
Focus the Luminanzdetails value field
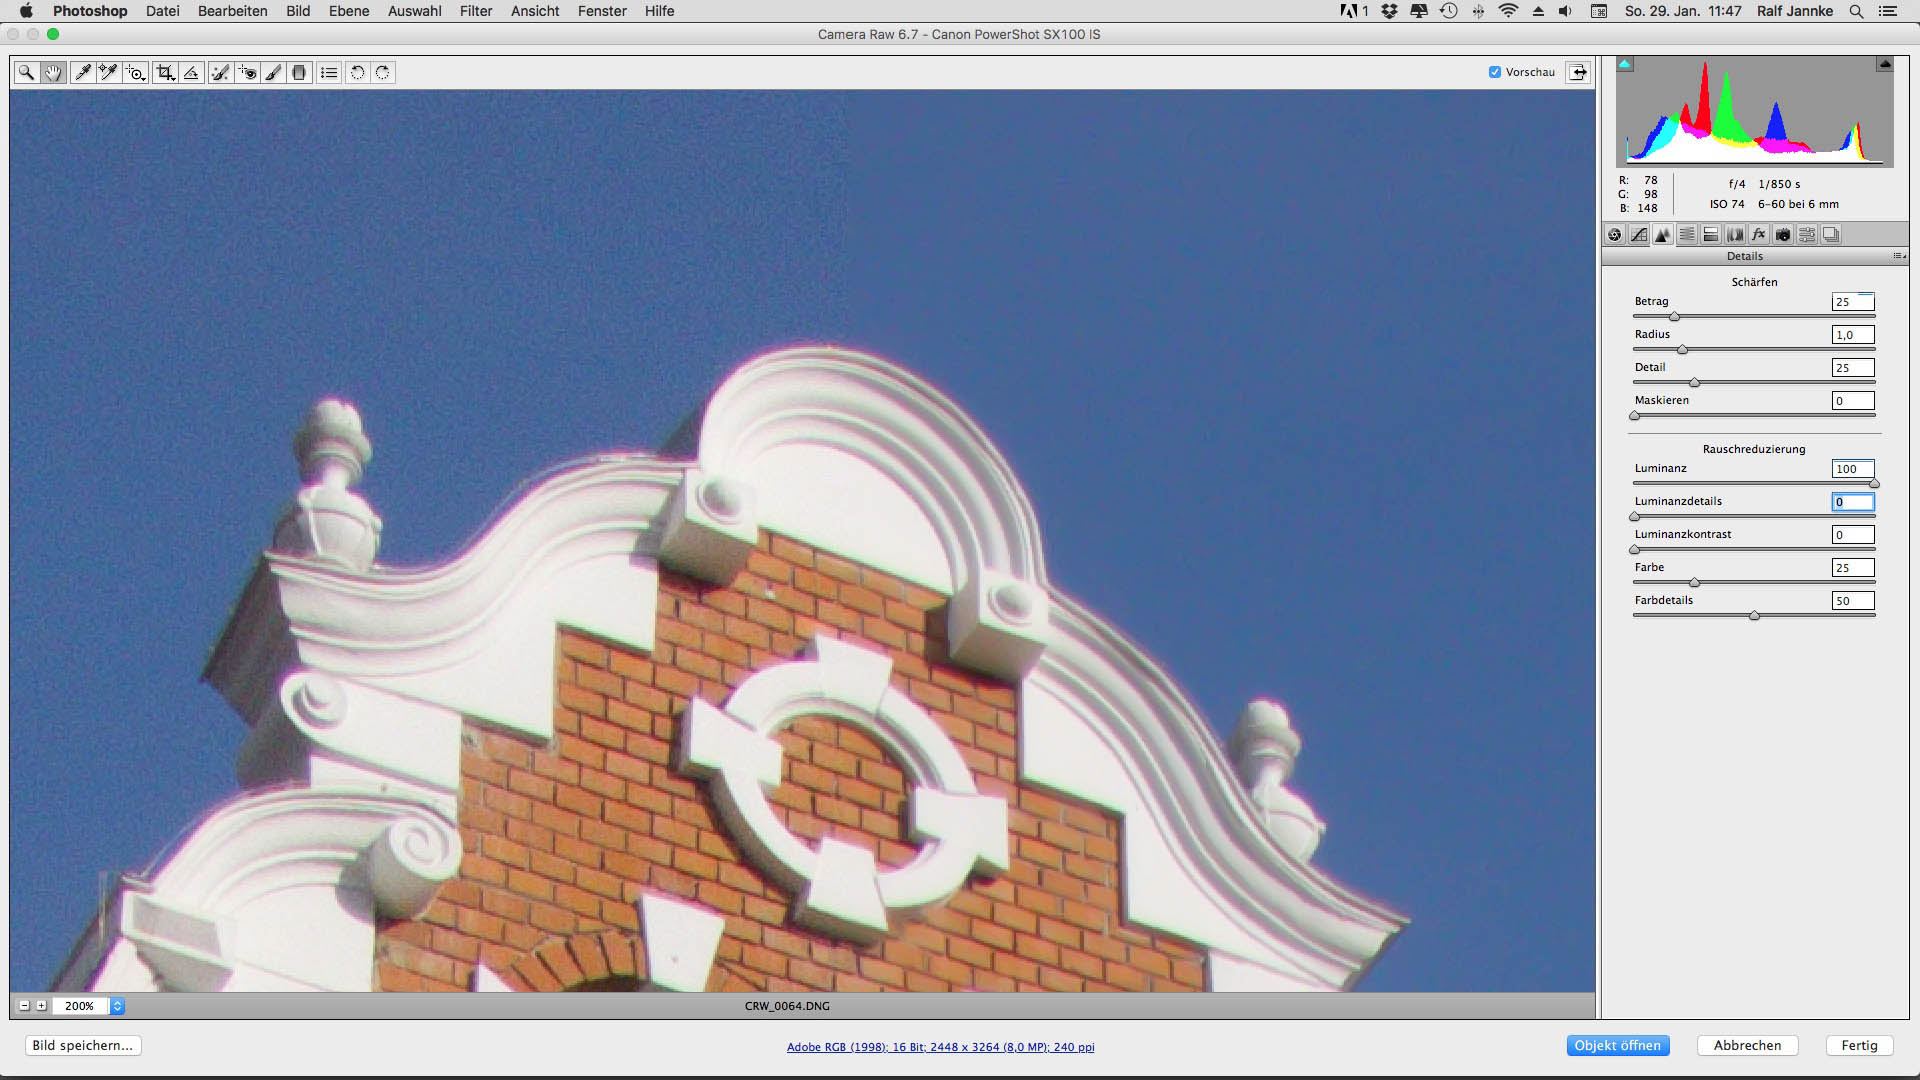[x=1853, y=502]
